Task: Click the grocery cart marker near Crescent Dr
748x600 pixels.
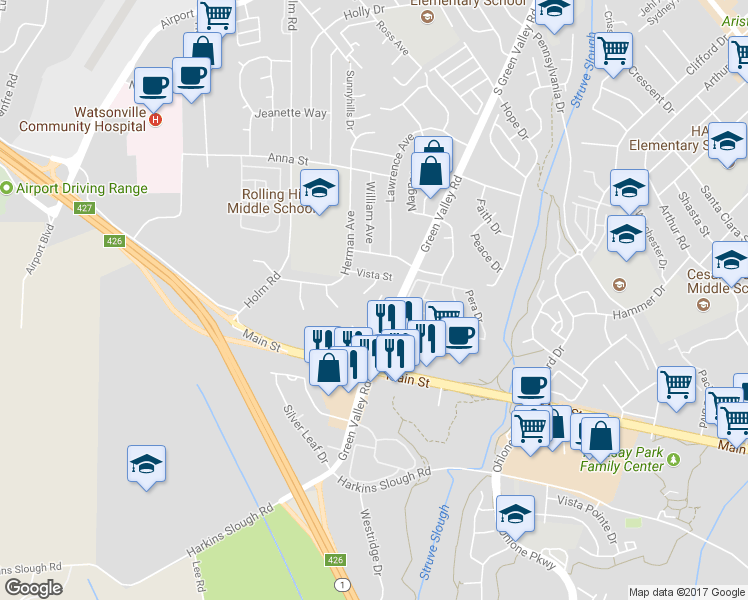Action: pos(613,53)
